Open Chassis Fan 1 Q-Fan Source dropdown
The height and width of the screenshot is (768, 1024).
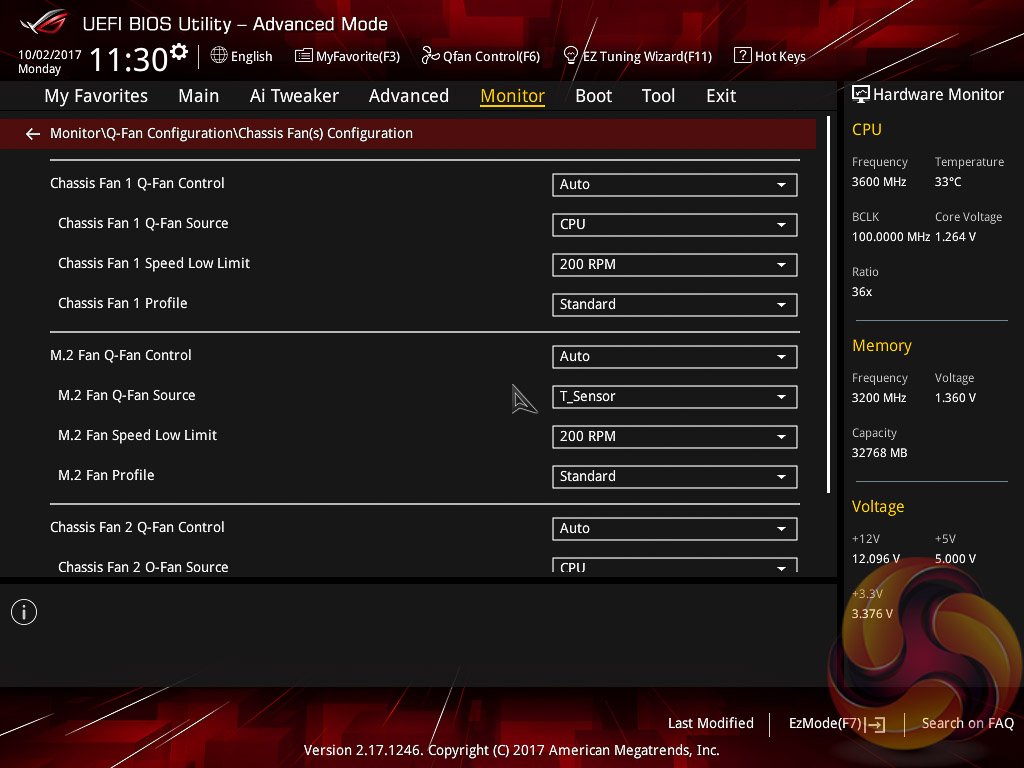click(x=675, y=225)
